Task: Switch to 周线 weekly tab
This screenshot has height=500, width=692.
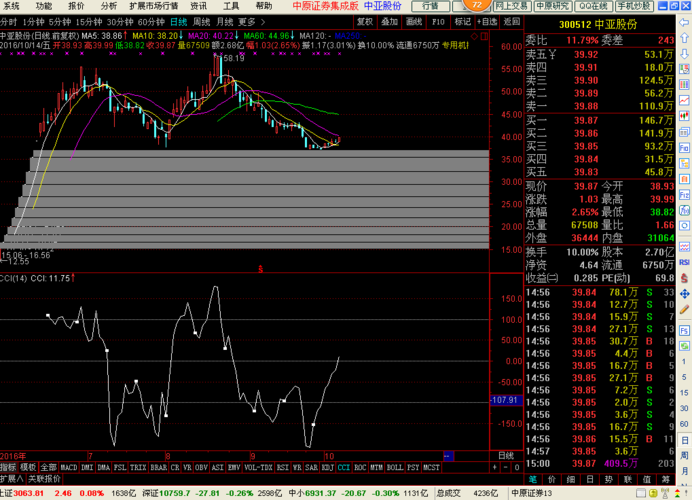Action: pyautogui.click(x=202, y=22)
